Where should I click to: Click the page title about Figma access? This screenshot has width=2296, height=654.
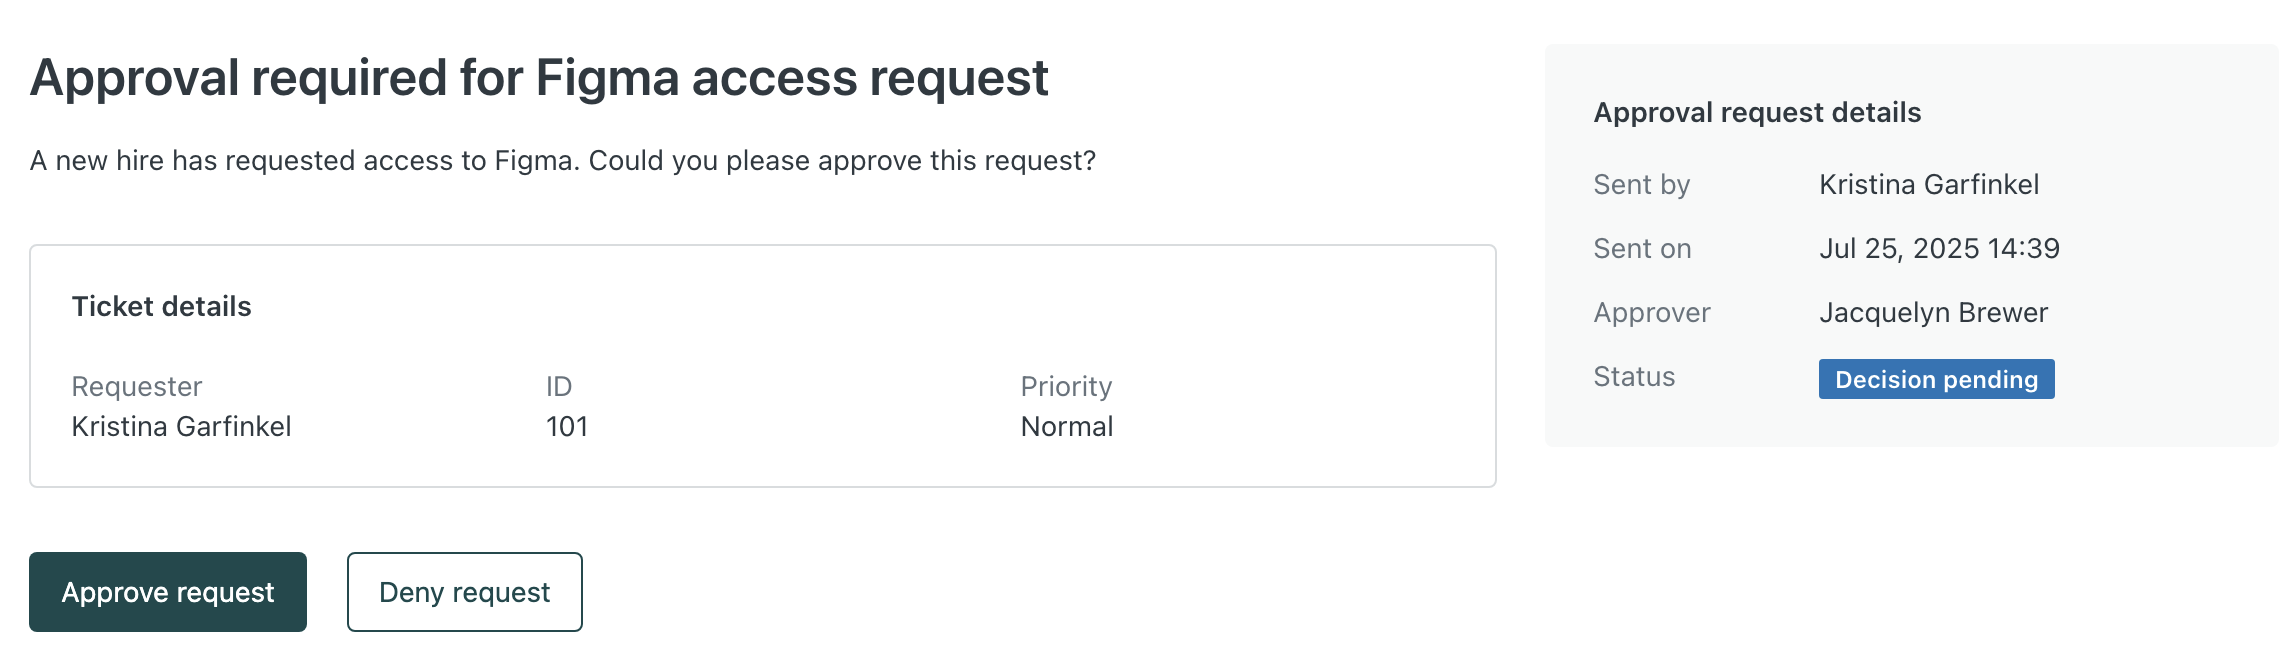(539, 78)
